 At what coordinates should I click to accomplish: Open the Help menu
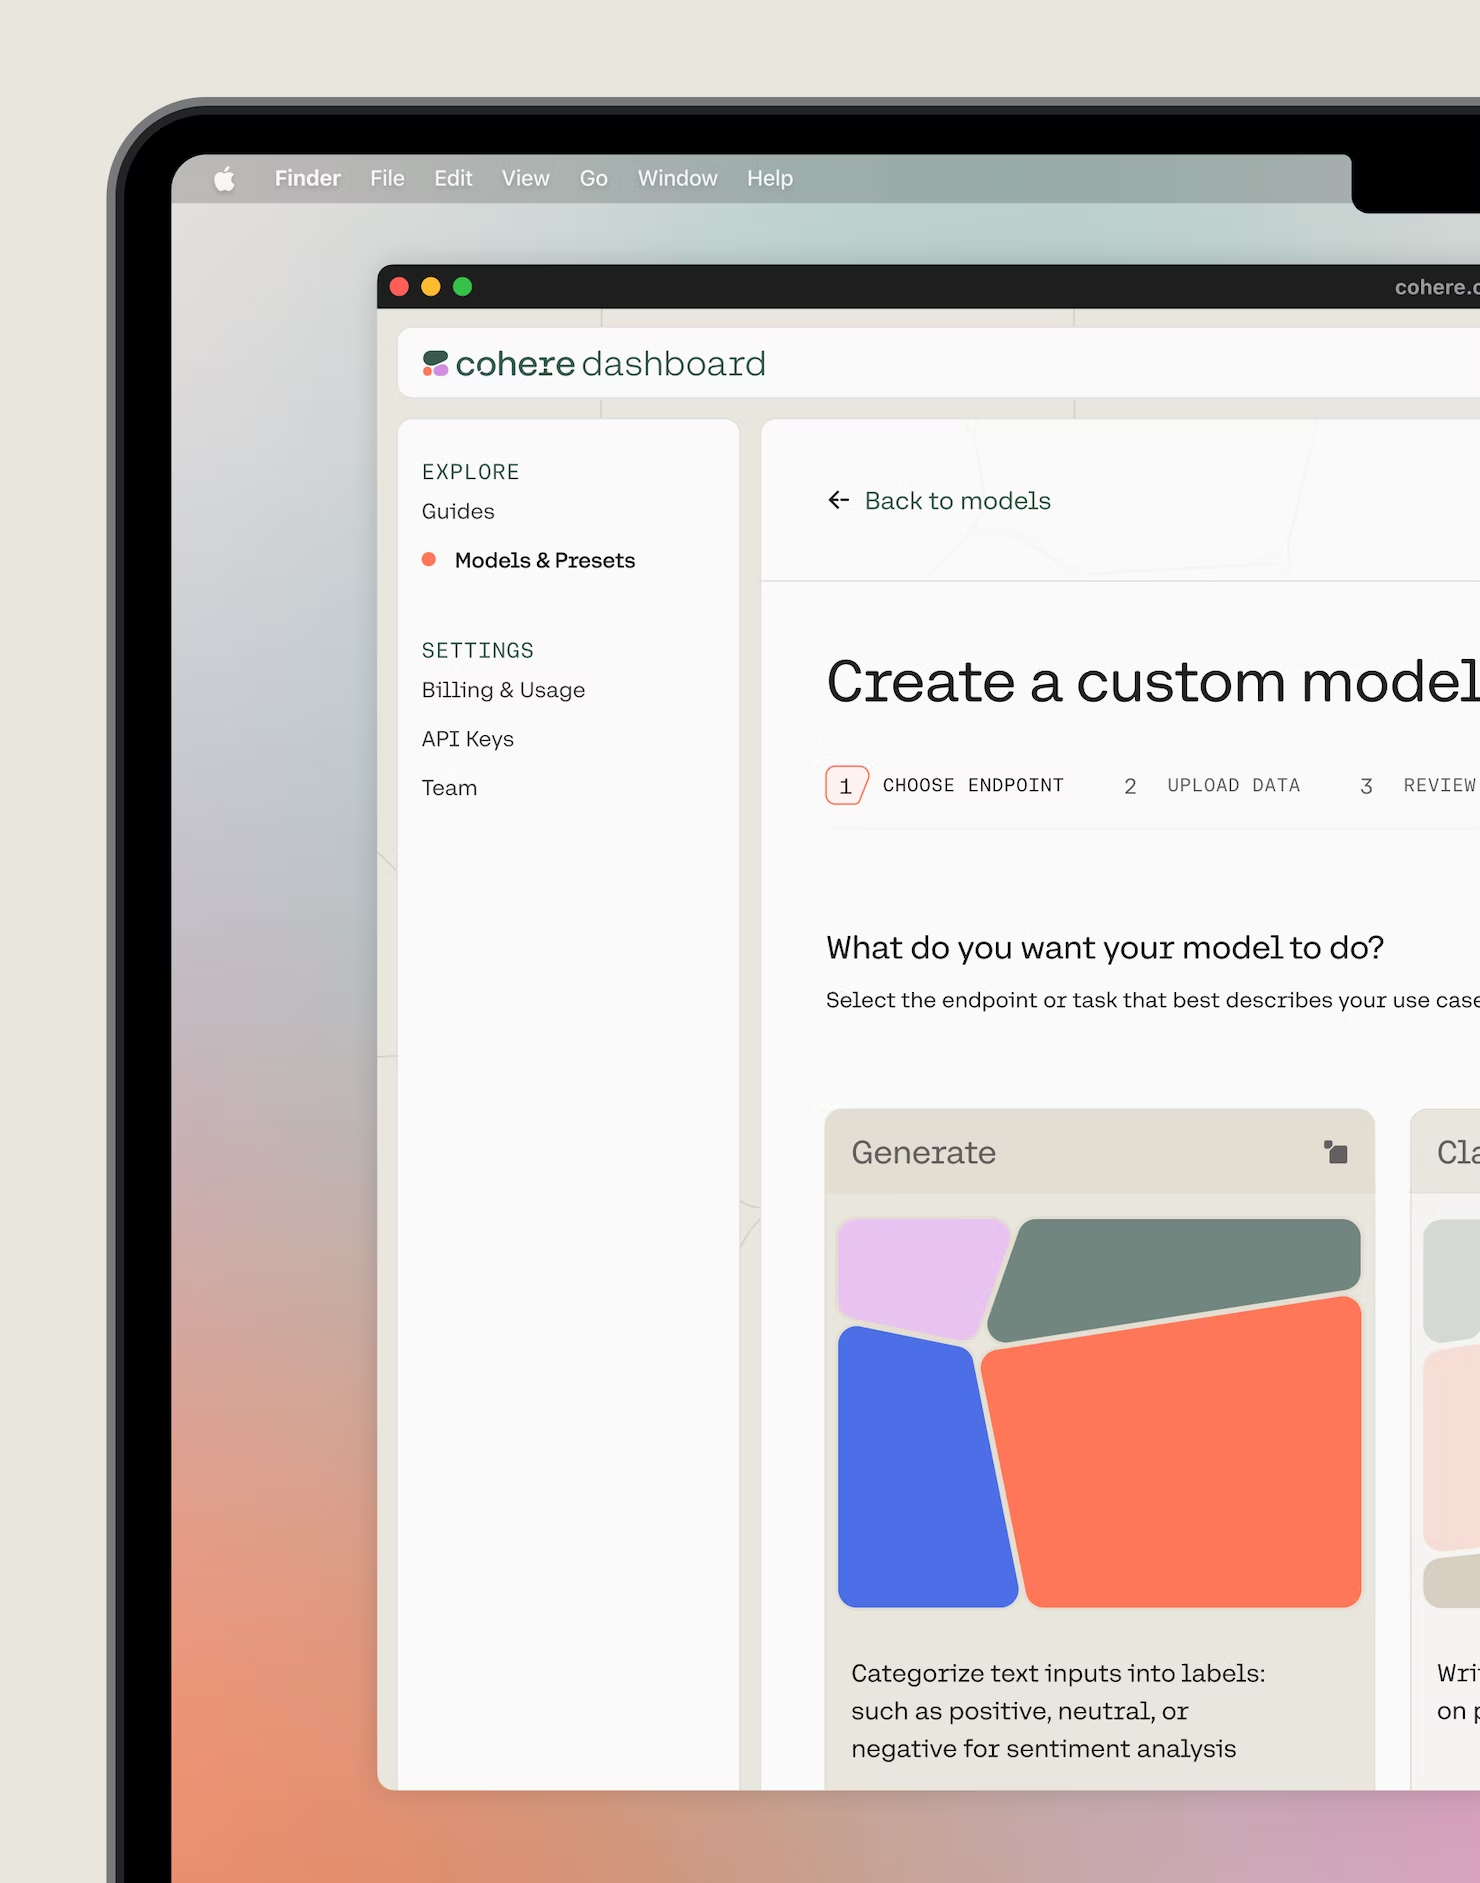click(769, 178)
